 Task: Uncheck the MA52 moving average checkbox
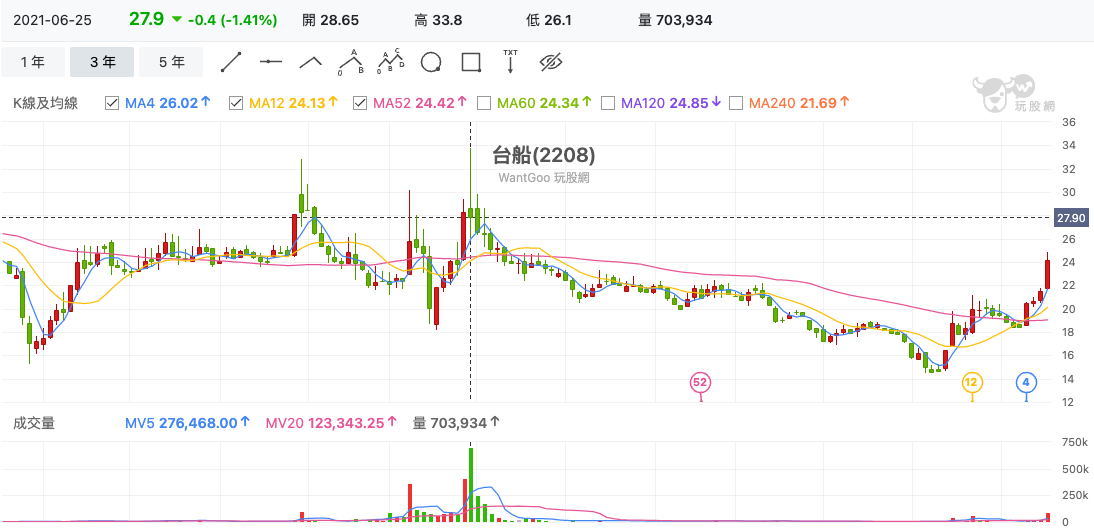[x=360, y=103]
